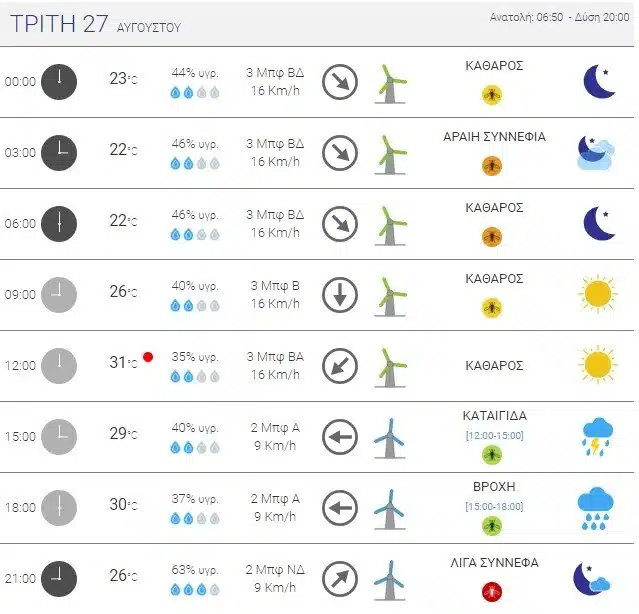Image resolution: width=639 pixels, height=614 pixels.
Task: Click the orange mosquito icon at 06:00
Action: [x=492, y=237]
